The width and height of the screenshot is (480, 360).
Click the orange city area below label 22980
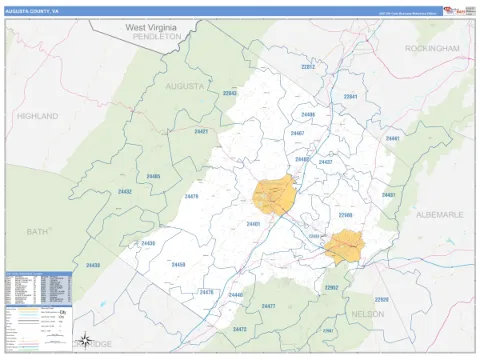345,247
